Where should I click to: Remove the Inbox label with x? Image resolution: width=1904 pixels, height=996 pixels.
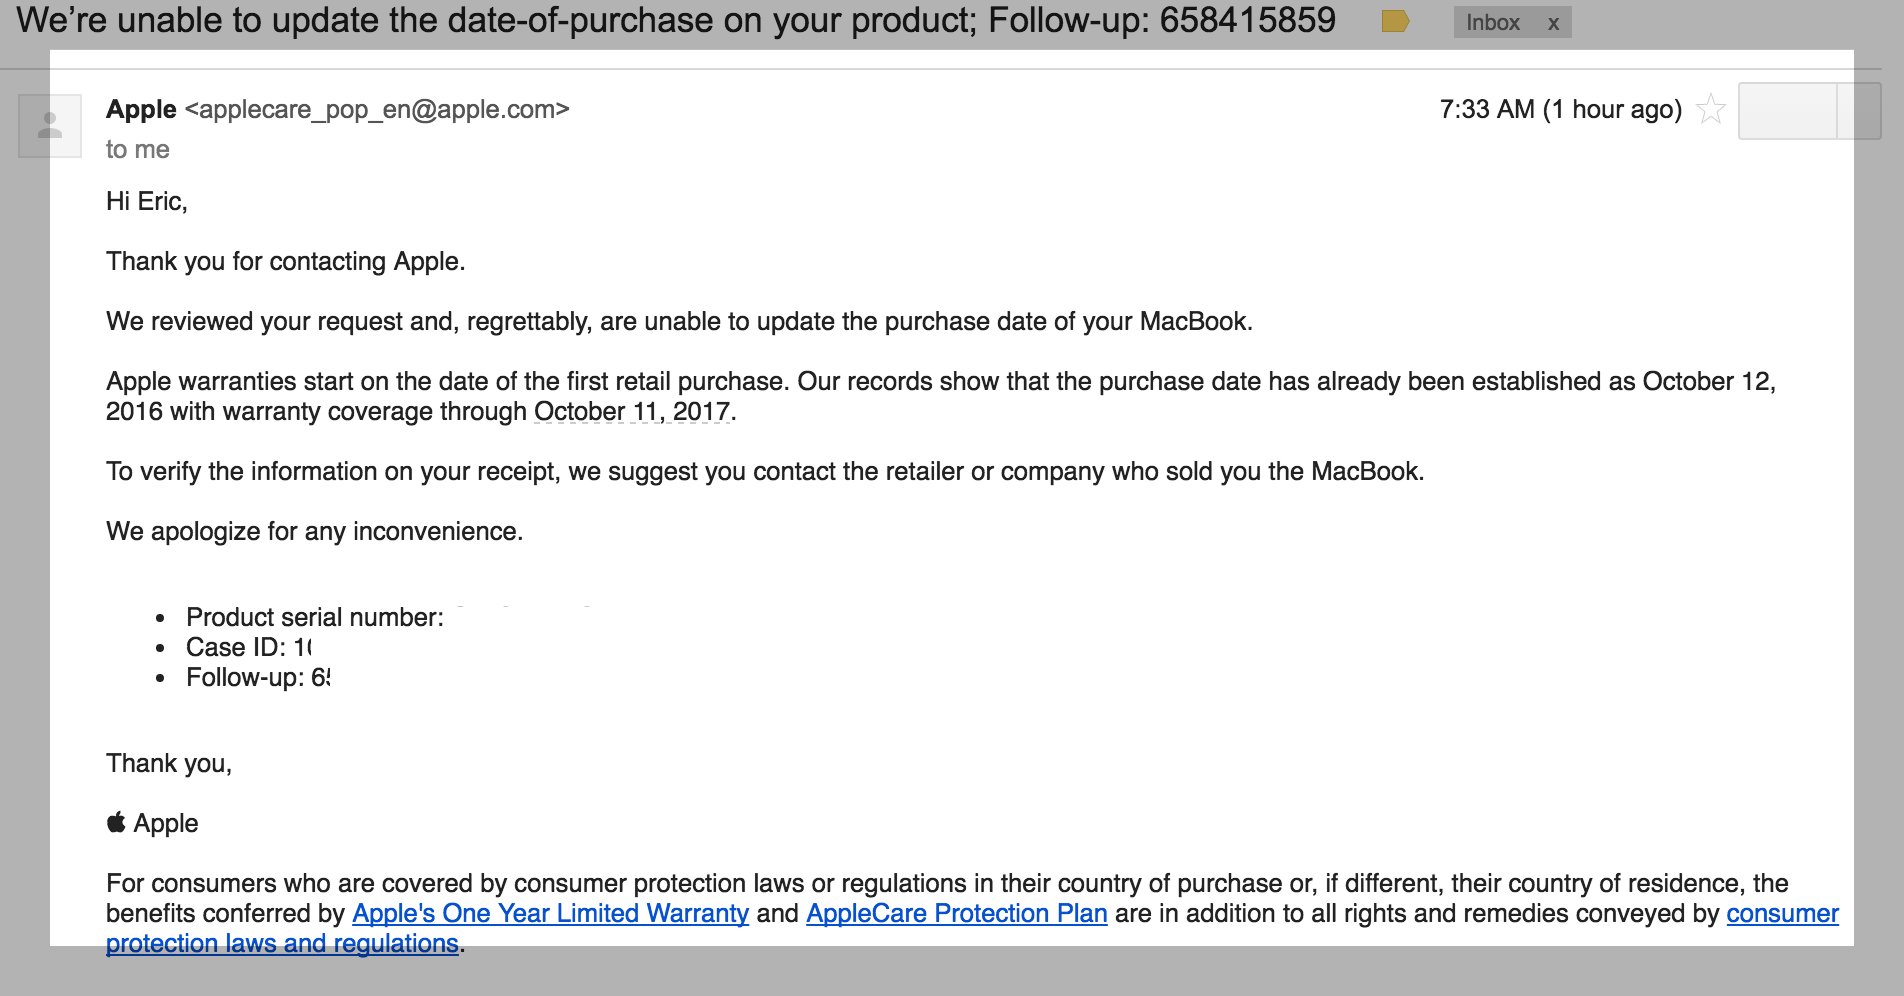1553,23
